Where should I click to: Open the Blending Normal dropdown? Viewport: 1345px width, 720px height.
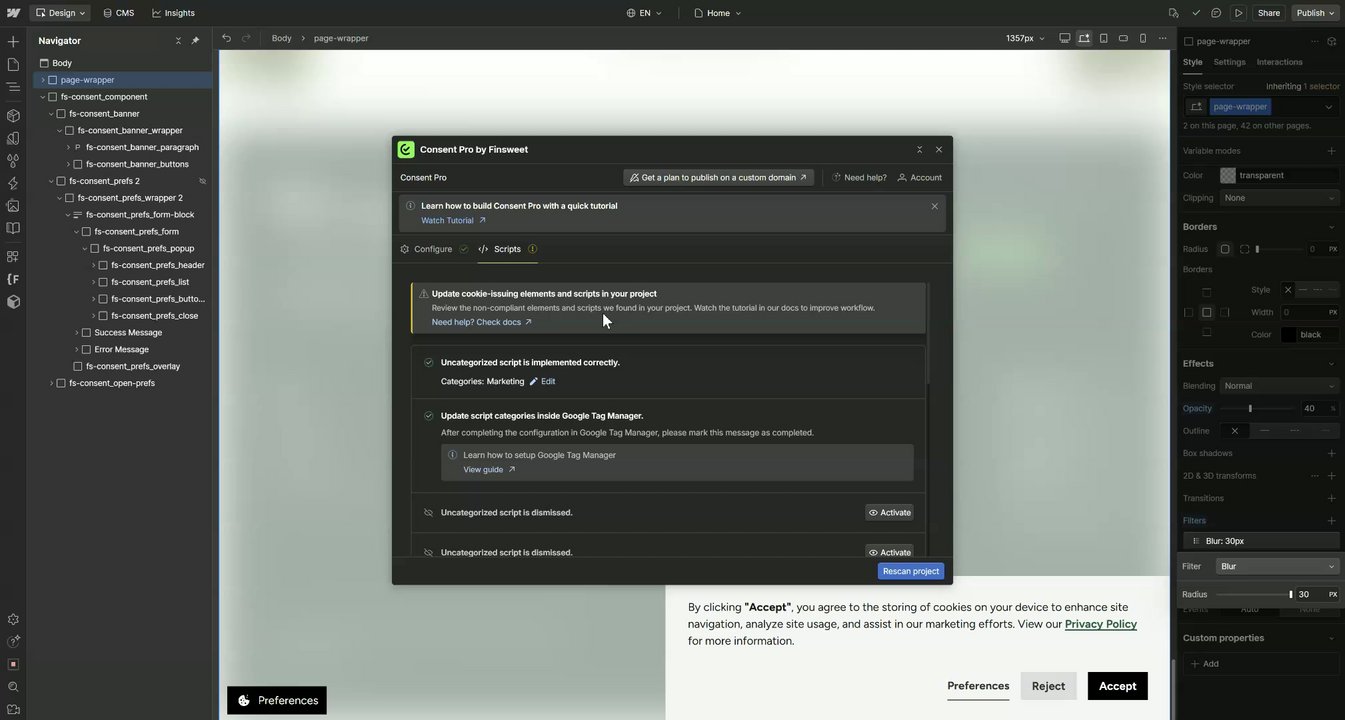click(1279, 386)
